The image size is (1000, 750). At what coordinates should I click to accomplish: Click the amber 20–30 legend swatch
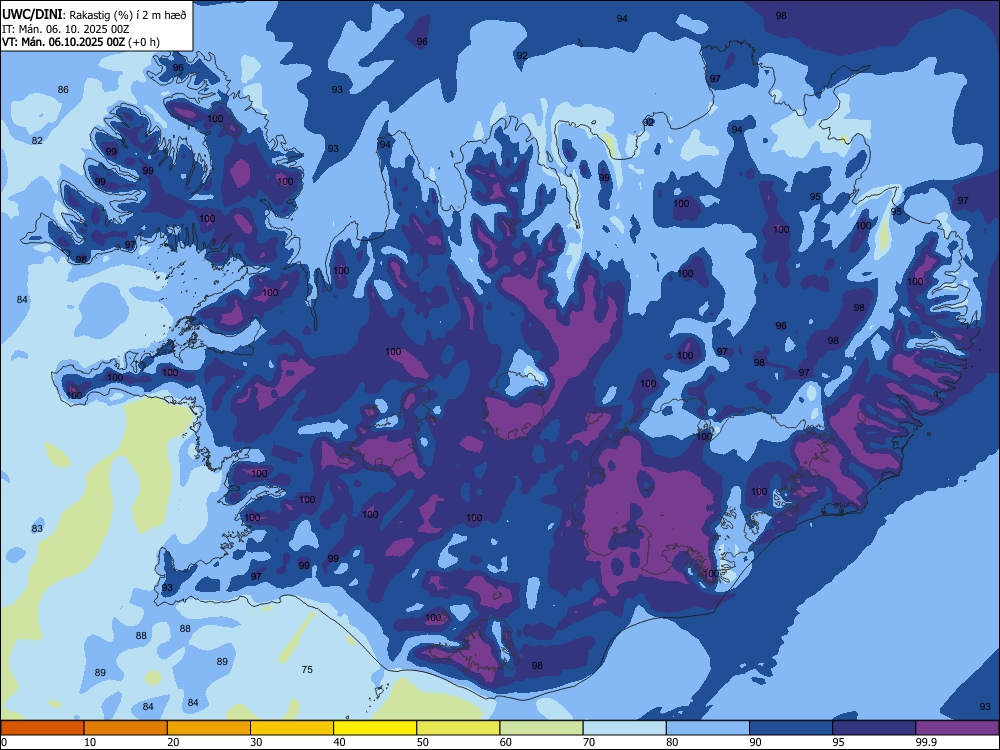[209, 728]
